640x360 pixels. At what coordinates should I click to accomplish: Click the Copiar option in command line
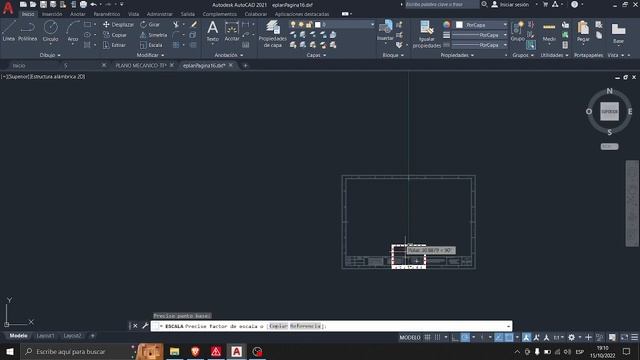(278, 326)
